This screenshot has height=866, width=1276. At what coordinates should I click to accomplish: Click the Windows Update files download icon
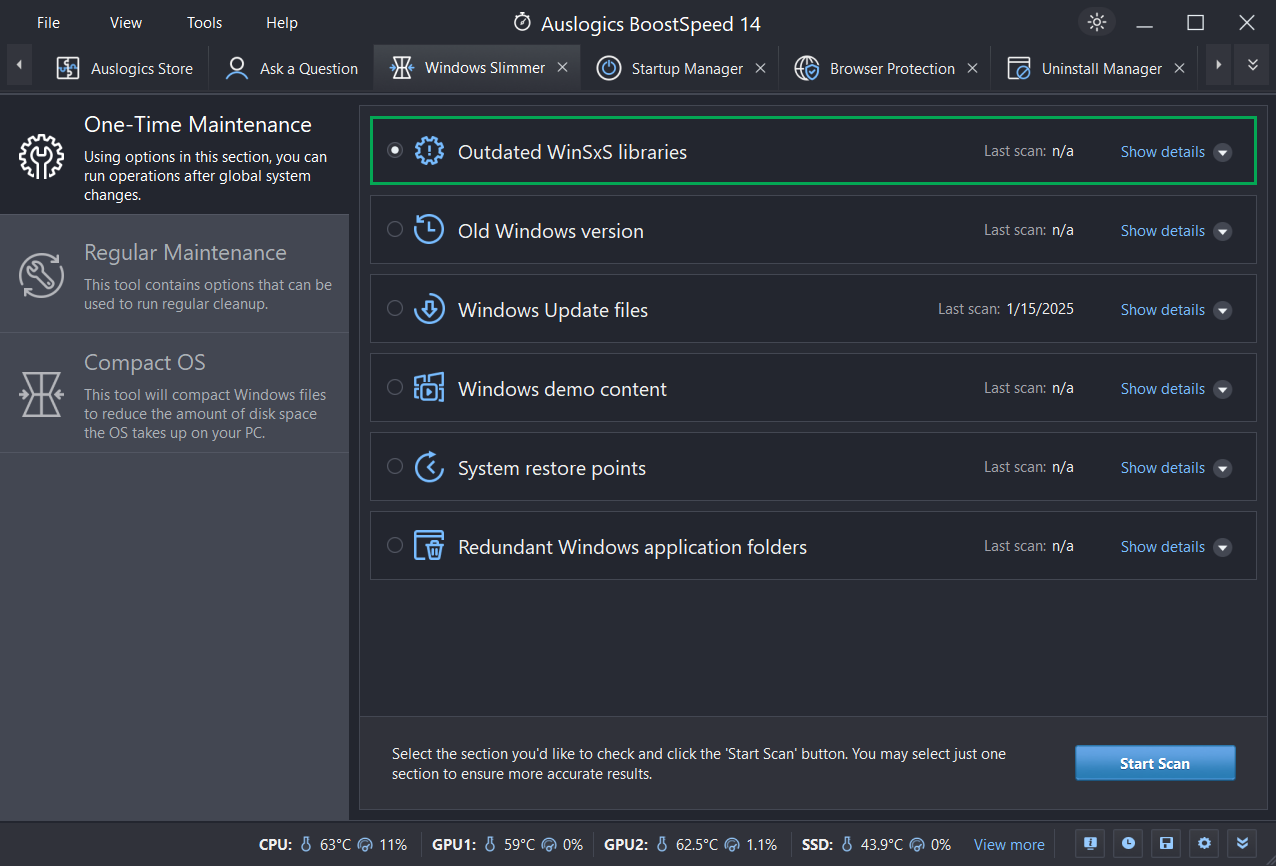429,309
